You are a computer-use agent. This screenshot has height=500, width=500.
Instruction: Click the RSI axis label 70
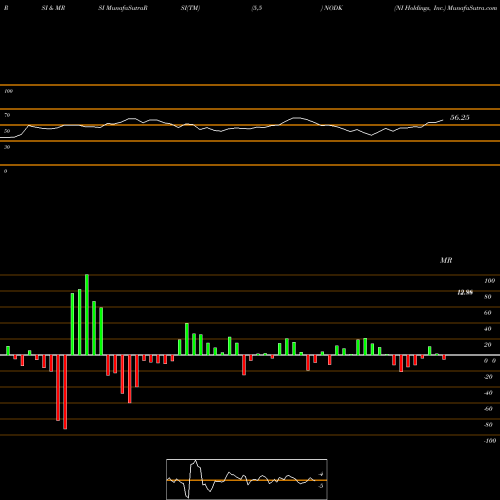(7, 115)
